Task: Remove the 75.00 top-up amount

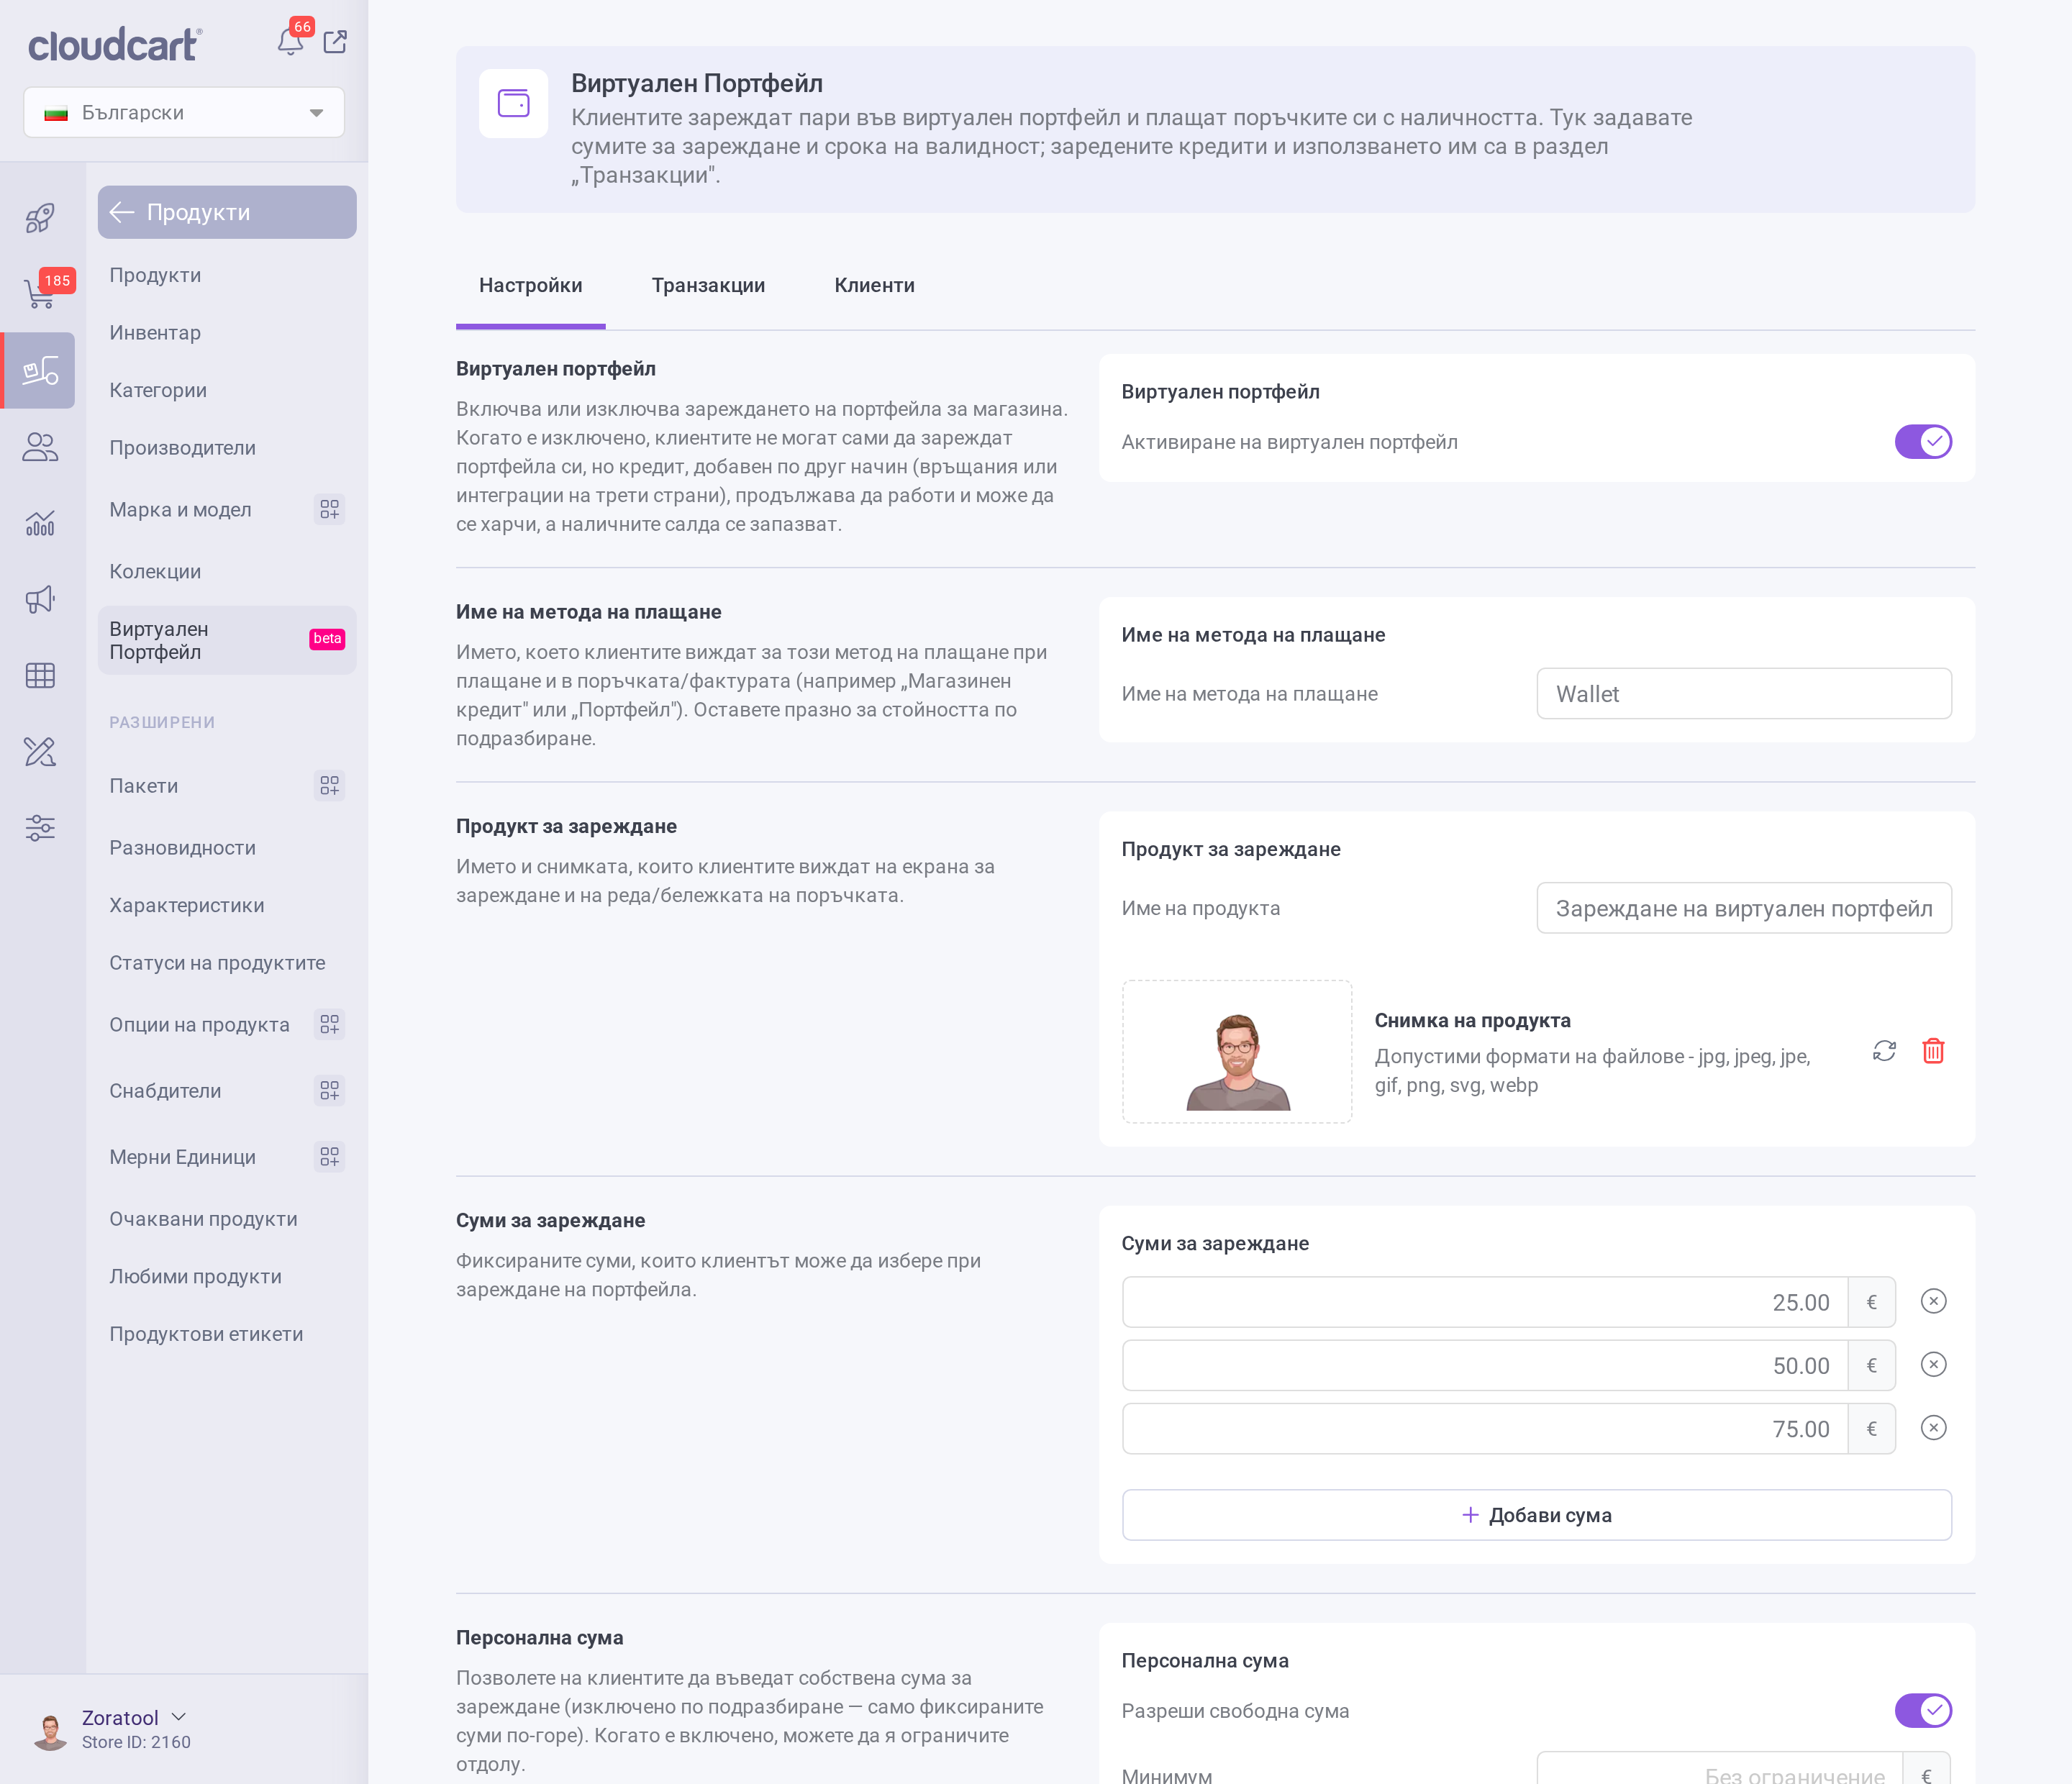Action: click(1934, 1428)
